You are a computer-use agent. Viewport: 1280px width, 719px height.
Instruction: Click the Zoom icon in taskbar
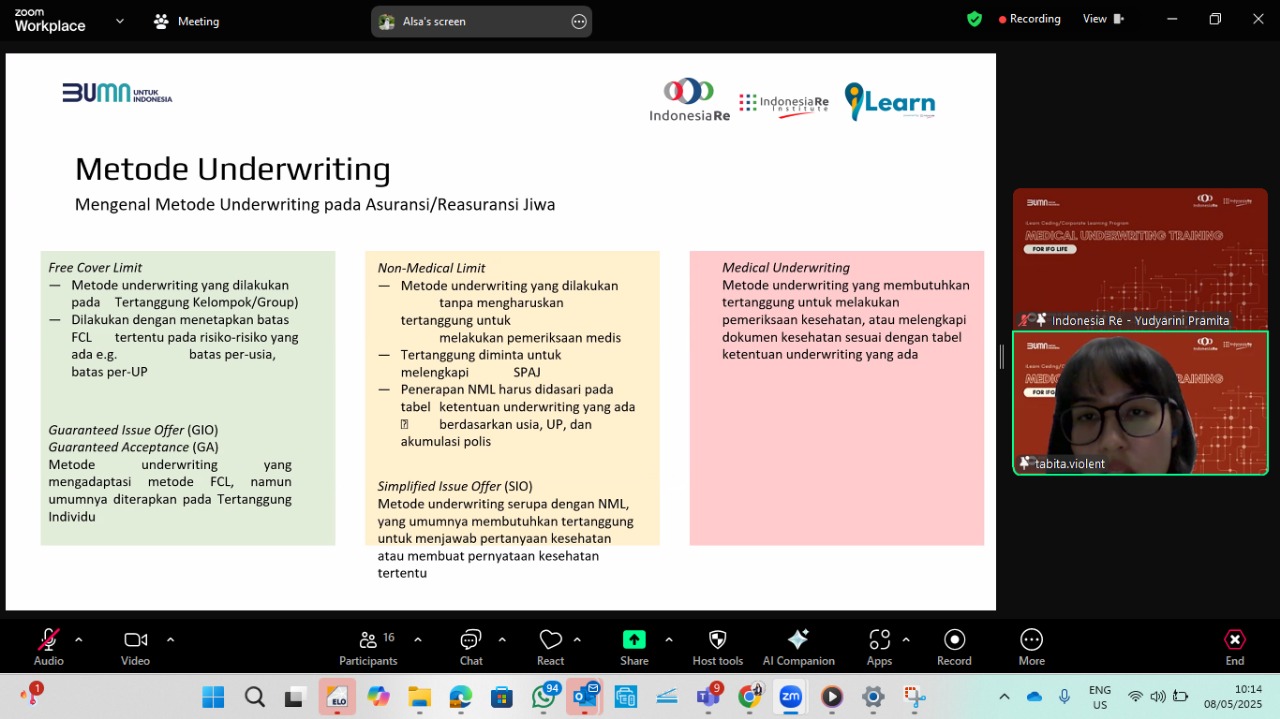[x=790, y=696]
